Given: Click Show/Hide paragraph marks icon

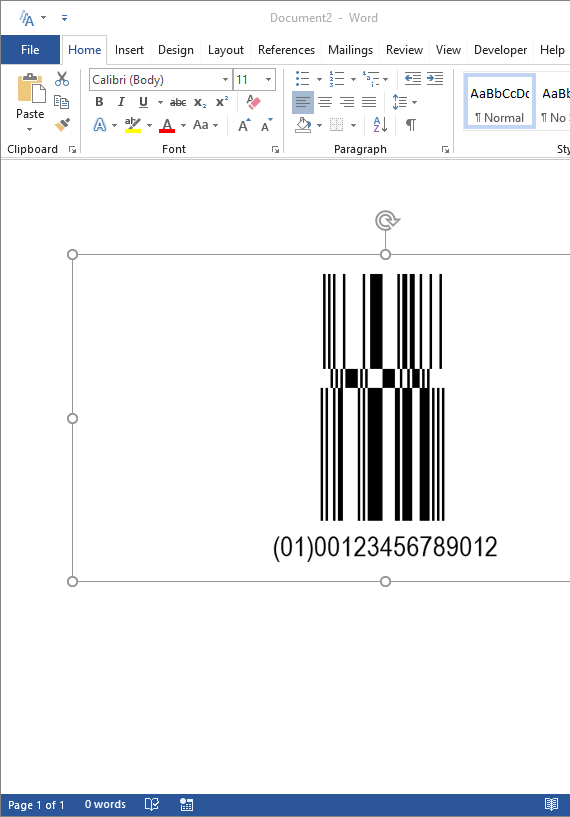Looking at the screenshot, I should pyautogui.click(x=411, y=125).
